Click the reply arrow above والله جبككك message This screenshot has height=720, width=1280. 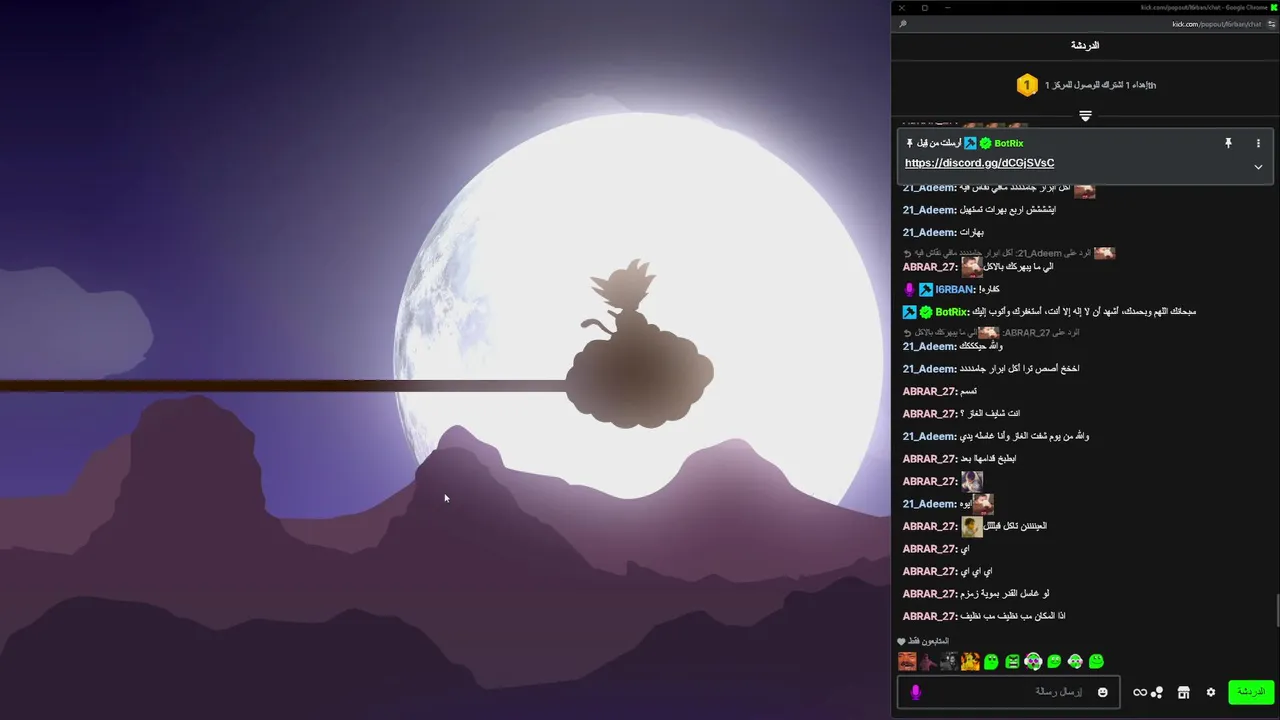(907, 332)
